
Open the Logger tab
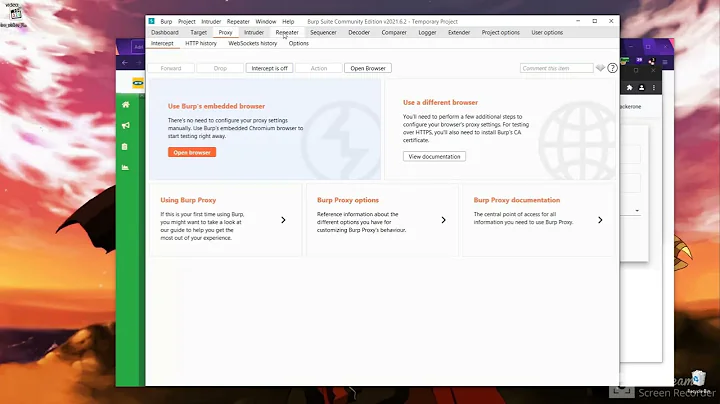(x=427, y=33)
